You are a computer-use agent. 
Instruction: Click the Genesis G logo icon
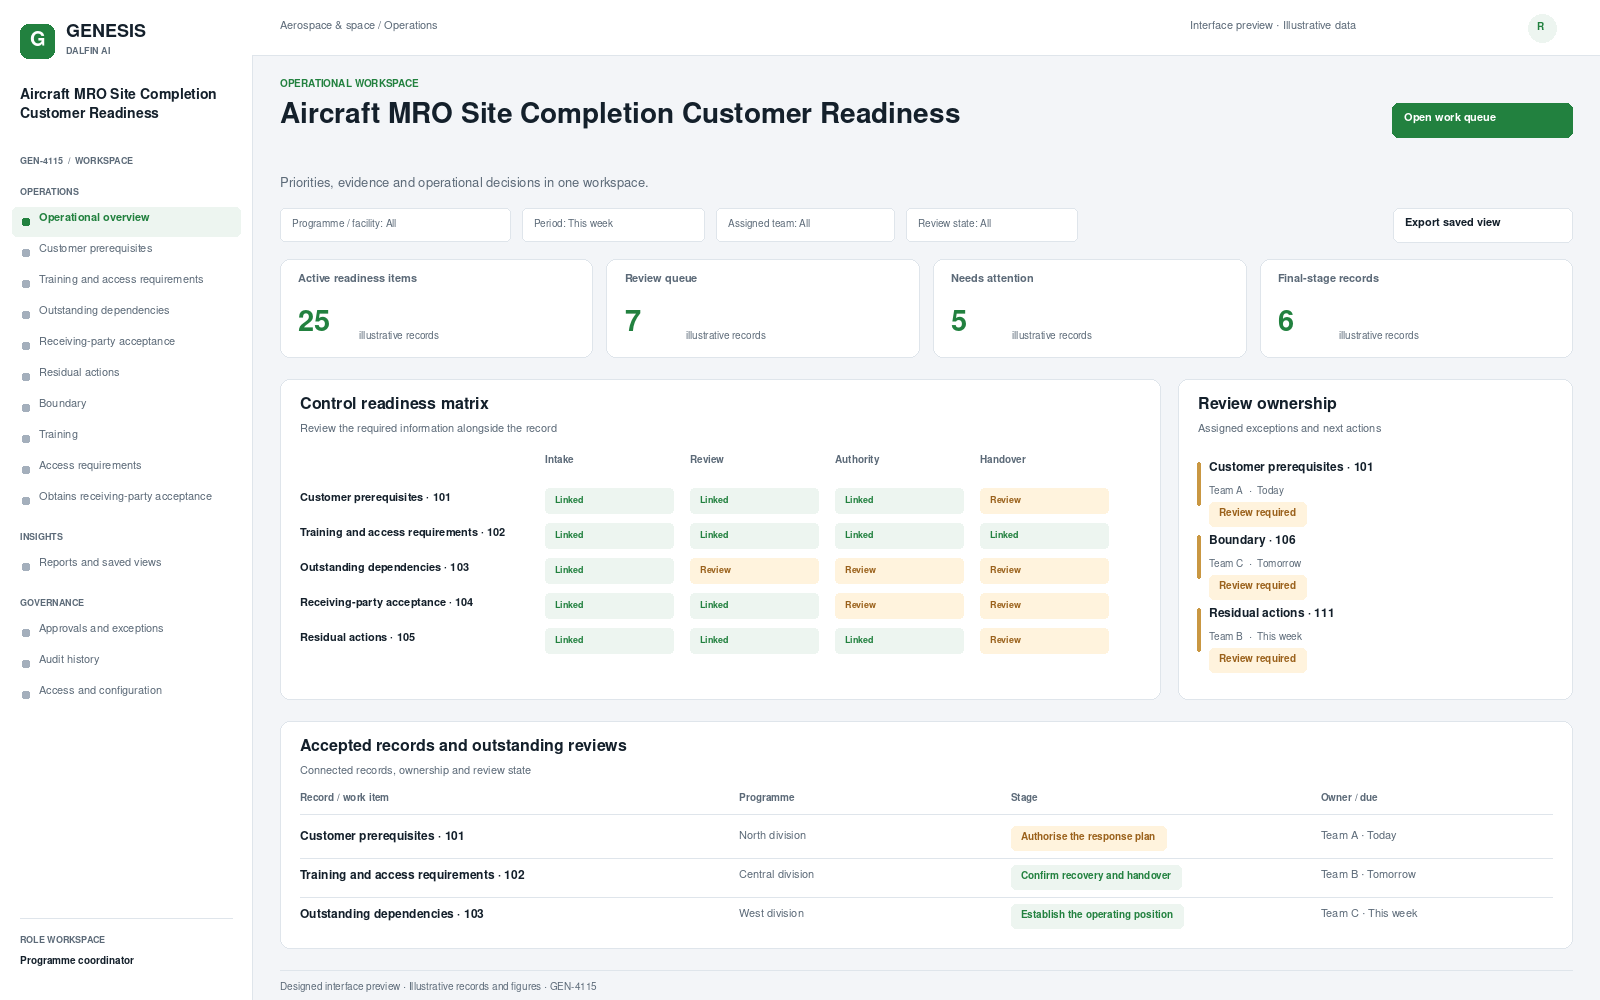[x=37, y=41]
